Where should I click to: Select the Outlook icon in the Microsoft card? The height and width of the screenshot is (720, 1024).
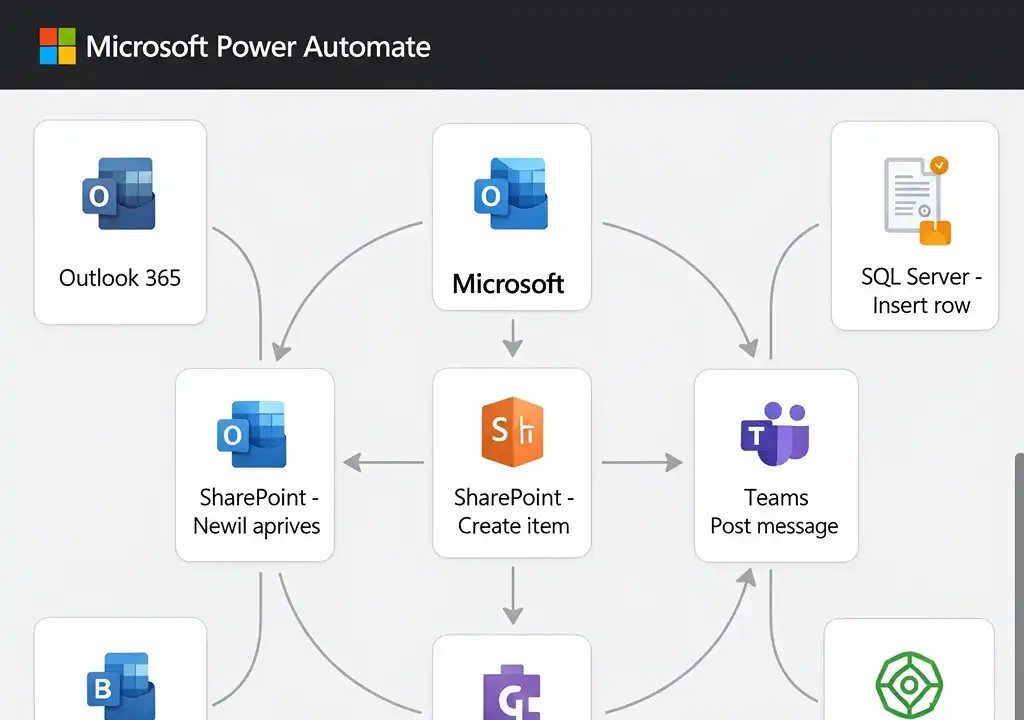point(511,193)
